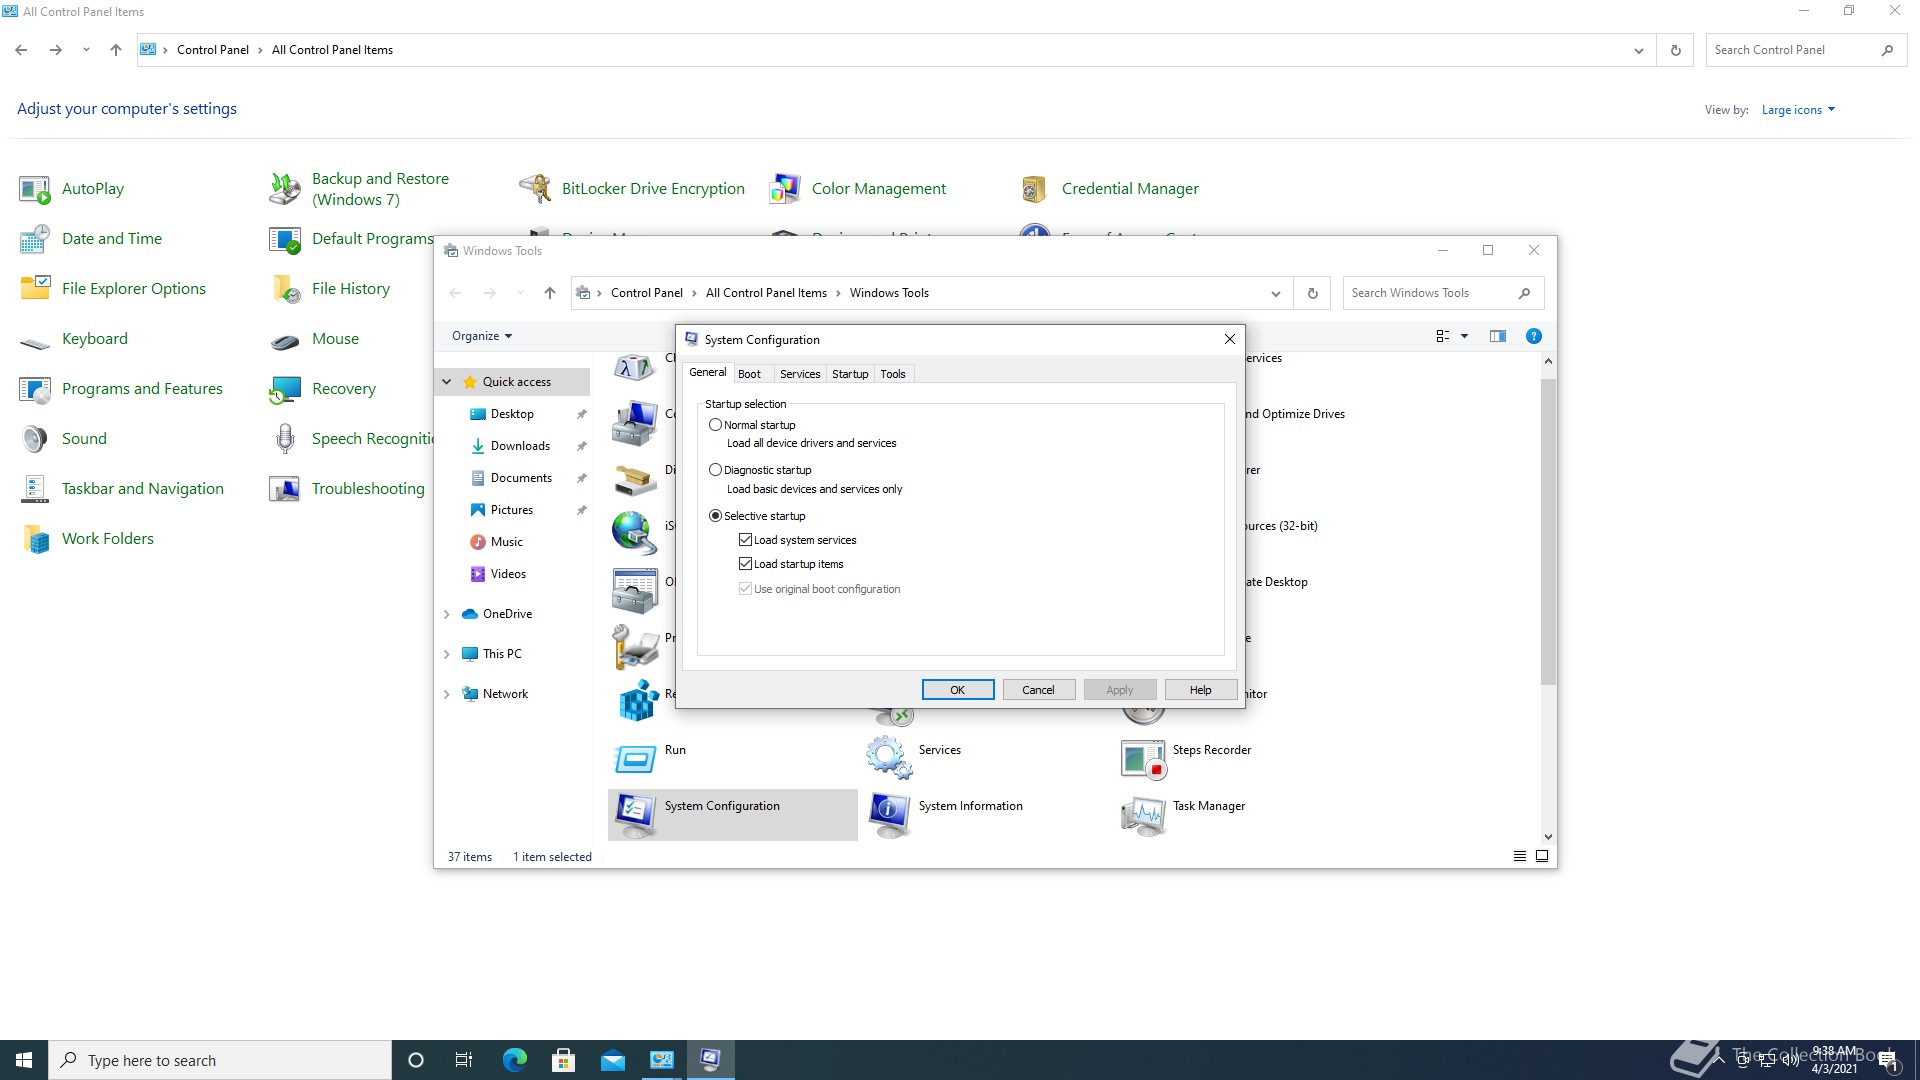Screen dimensions: 1920x1080
Task: Open Taskbar and Navigation icon
Action: pos(35,489)
